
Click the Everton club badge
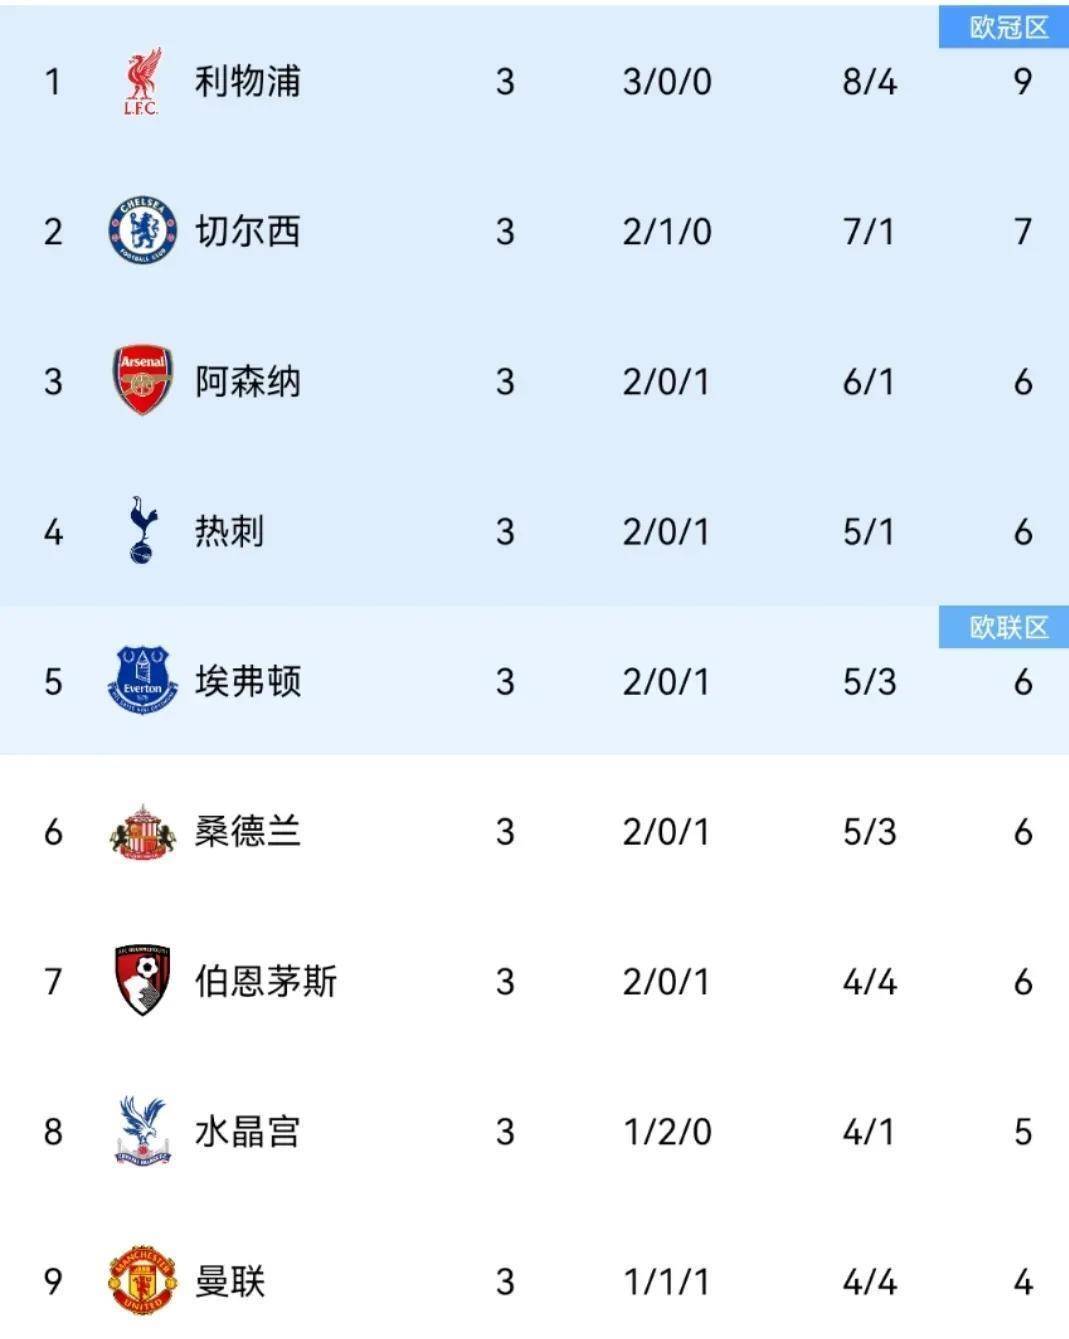[x=142, y=680]
